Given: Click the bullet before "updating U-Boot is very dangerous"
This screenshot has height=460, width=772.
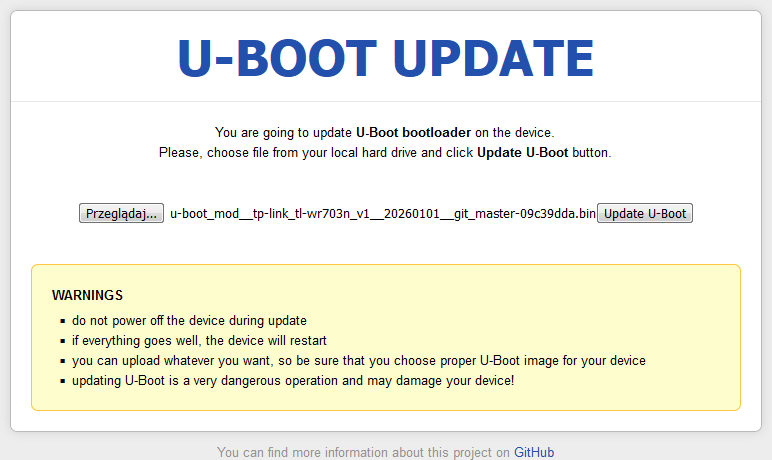Looking at the screenshot, I should point(62,381).
